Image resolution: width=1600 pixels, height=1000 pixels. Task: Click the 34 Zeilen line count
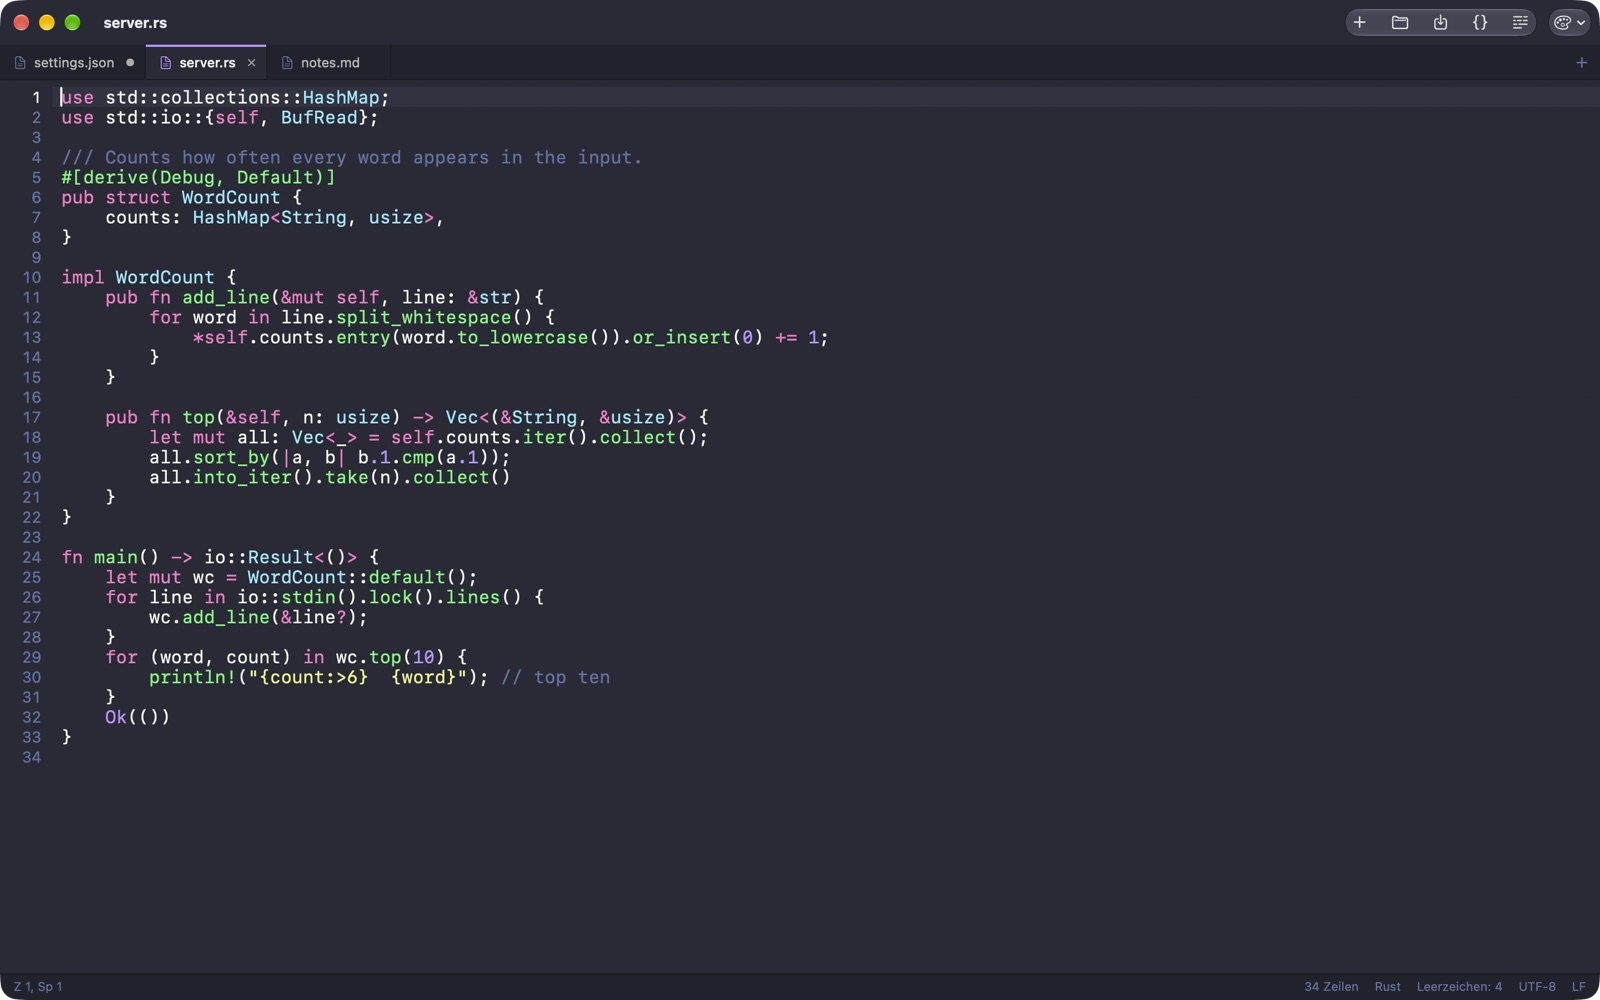tap(1331, 986)
